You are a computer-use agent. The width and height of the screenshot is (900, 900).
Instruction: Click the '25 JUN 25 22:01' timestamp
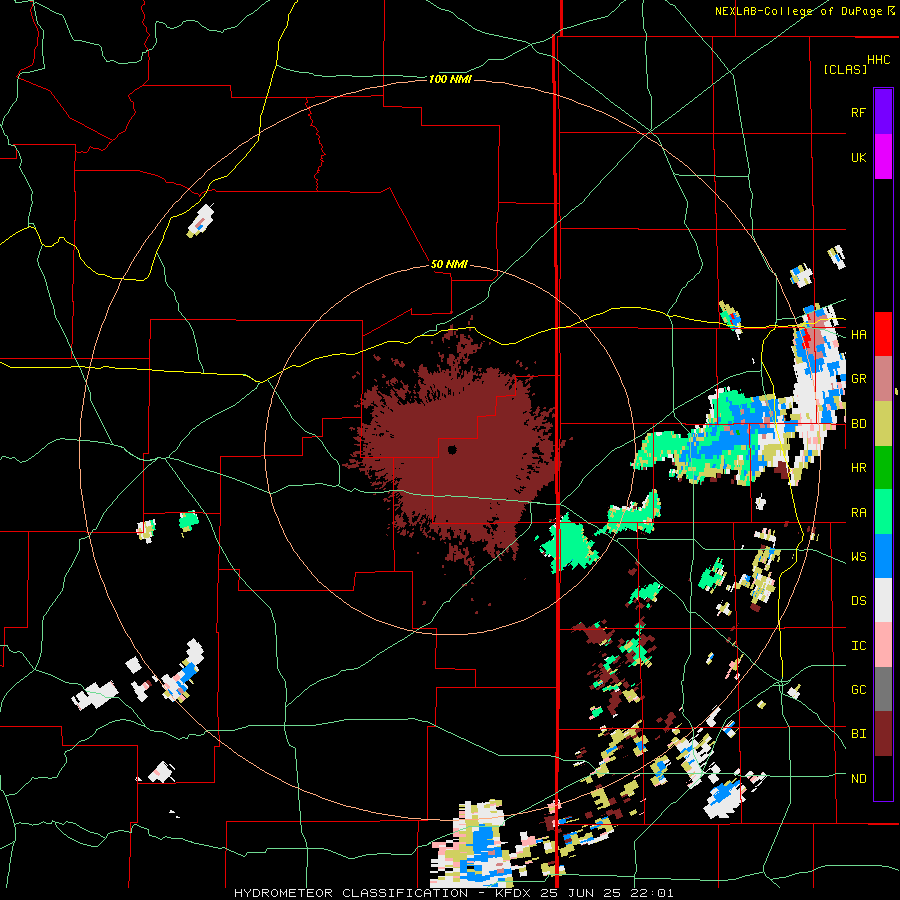607,893
